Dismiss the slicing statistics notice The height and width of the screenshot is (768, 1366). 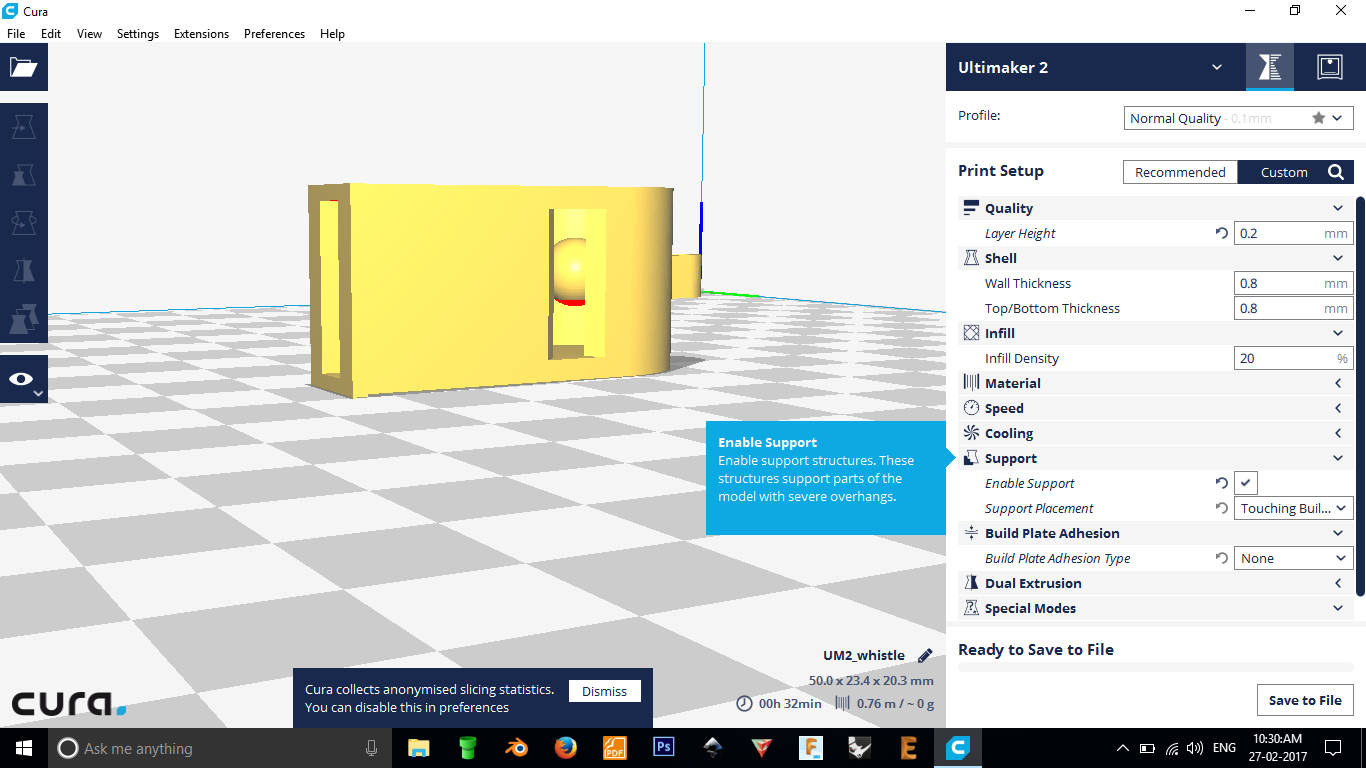604,691
